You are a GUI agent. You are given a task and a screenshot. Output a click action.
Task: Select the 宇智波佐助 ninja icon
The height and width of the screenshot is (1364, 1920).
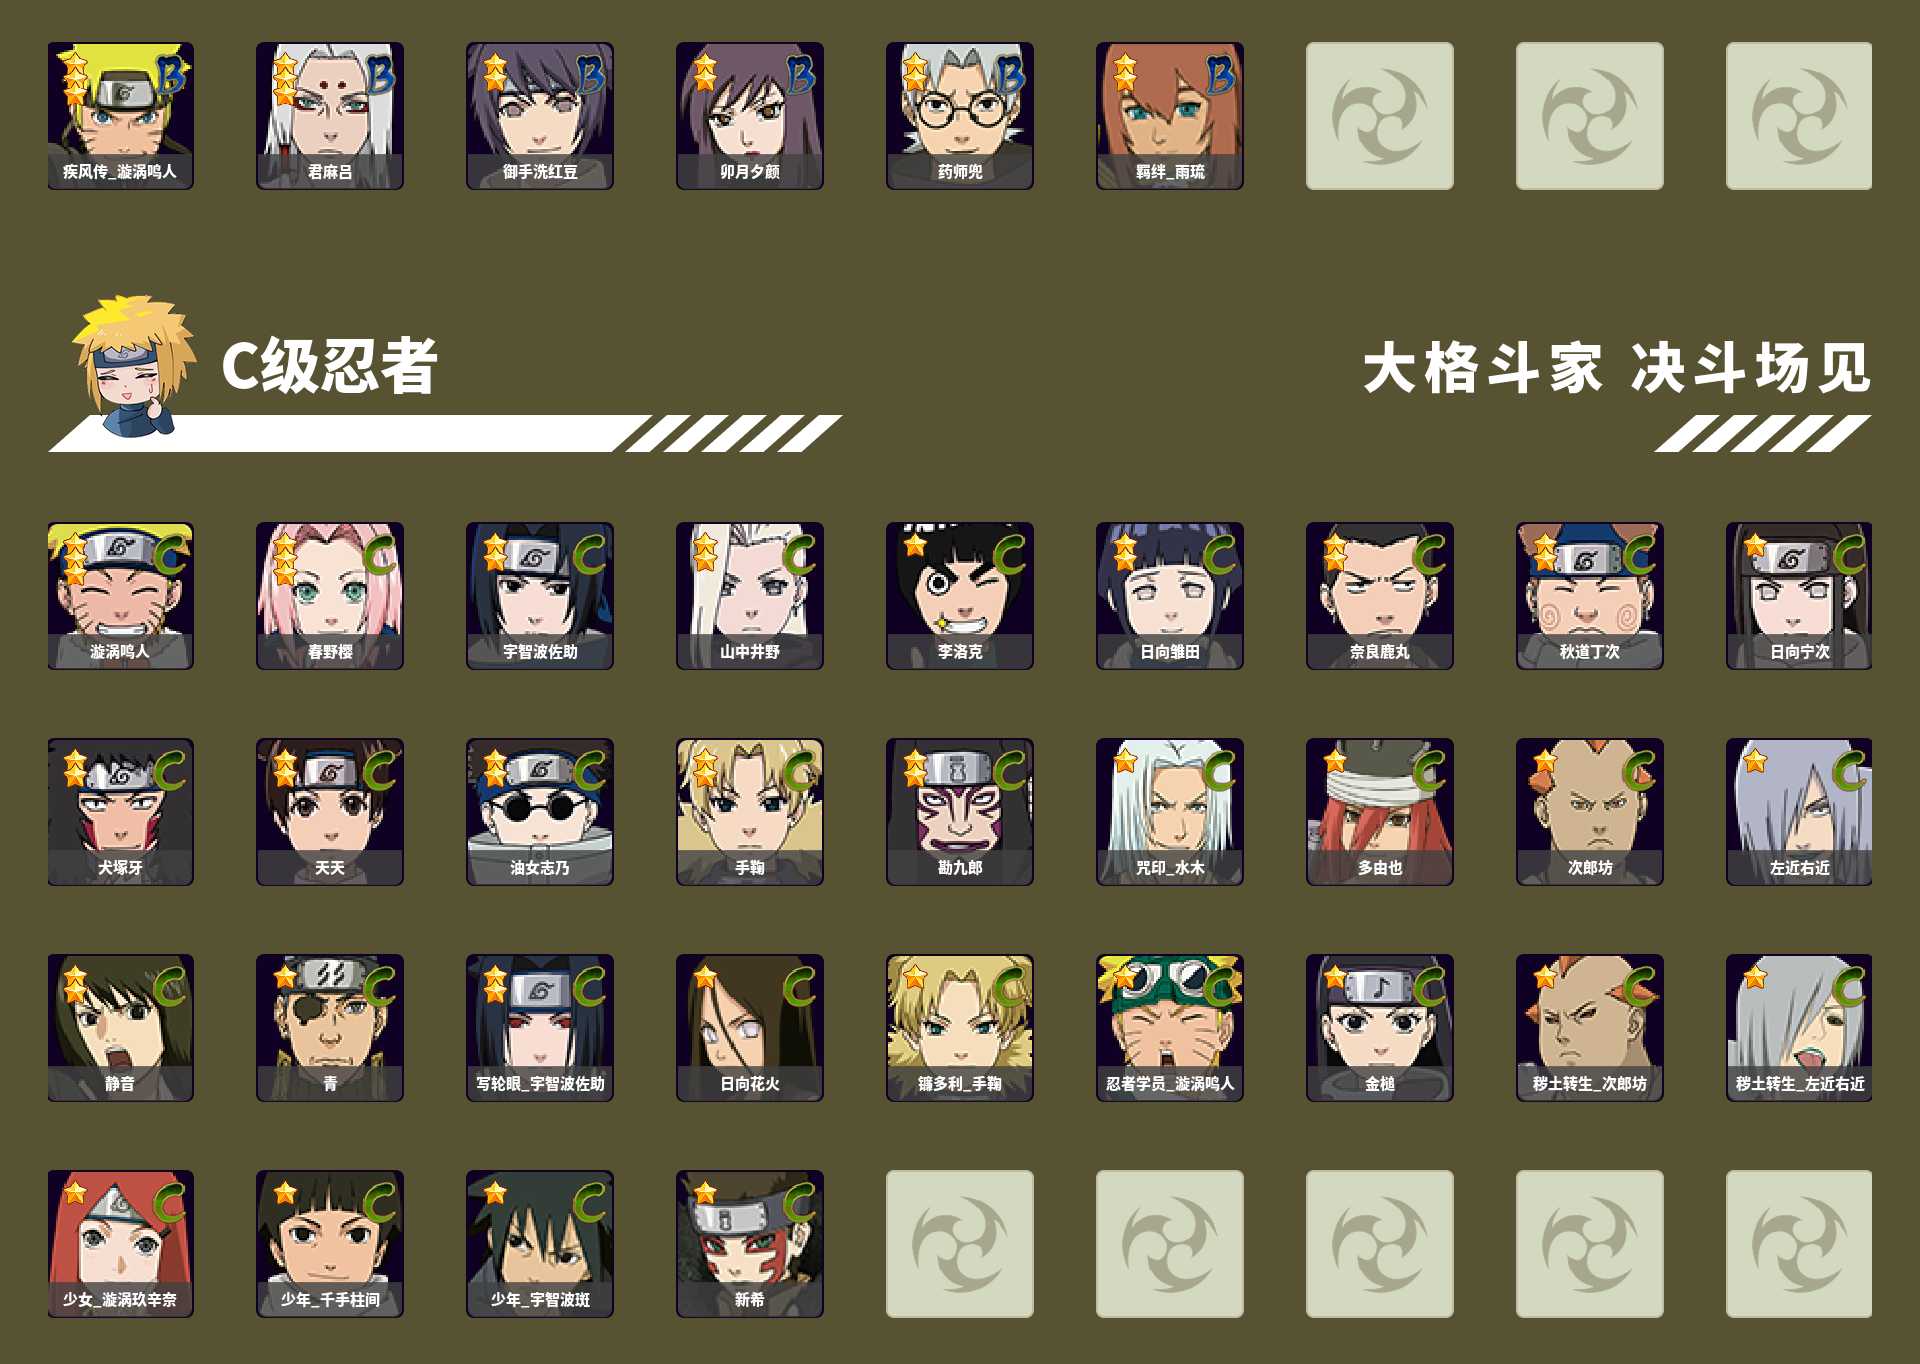pos(540,596)
